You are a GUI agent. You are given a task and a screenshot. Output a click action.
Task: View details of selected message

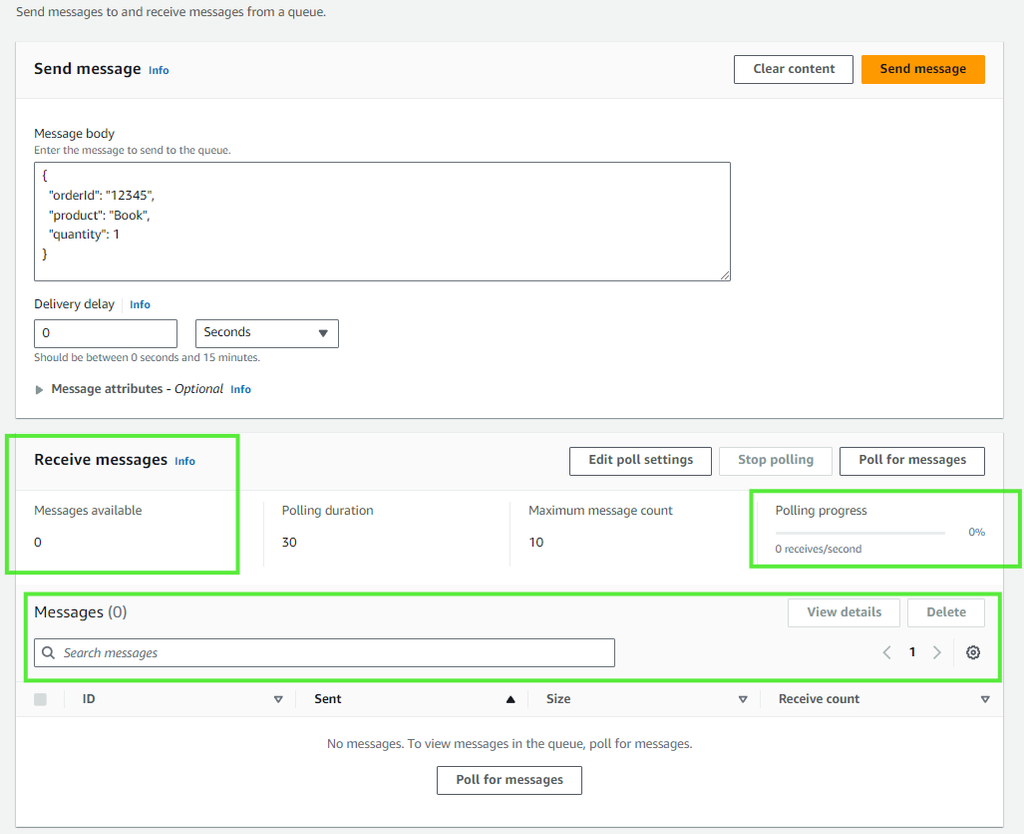pyautogui.click(x=843, y=612)
